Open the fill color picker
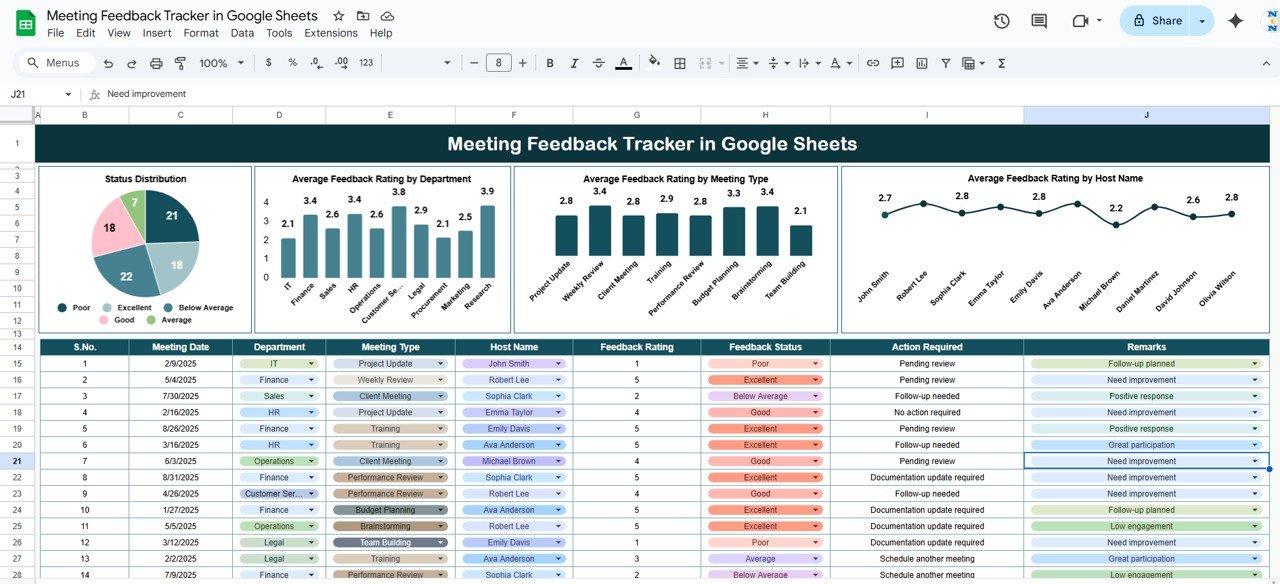Image resolution: width=1280 pixels, height=584 pixels. point(654,63)
